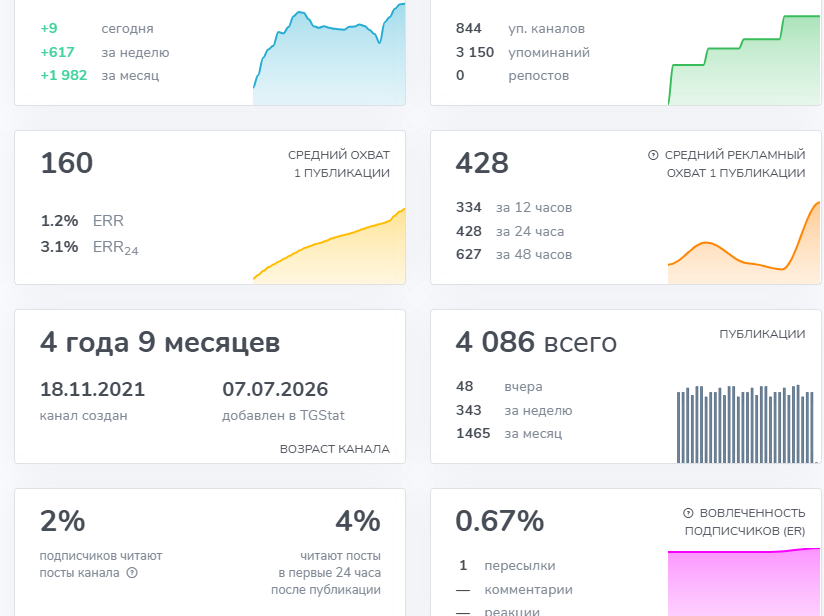Click '2%' subscribers reading value
The width and height of the screenshot is (824, 616).
pos(63,521)
